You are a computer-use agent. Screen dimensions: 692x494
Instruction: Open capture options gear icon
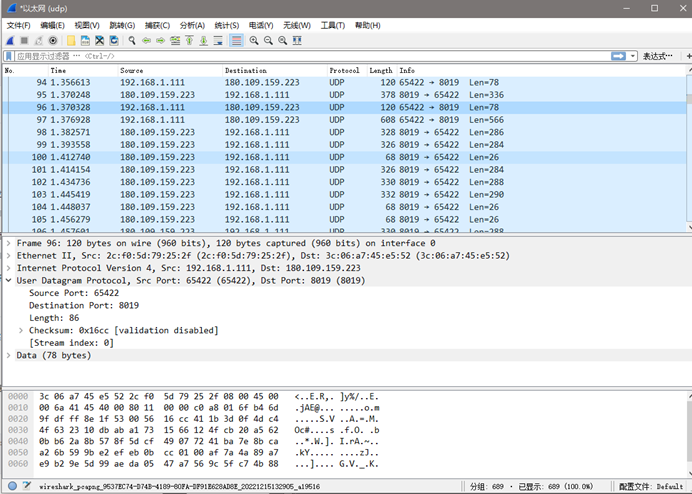point(53,41)
